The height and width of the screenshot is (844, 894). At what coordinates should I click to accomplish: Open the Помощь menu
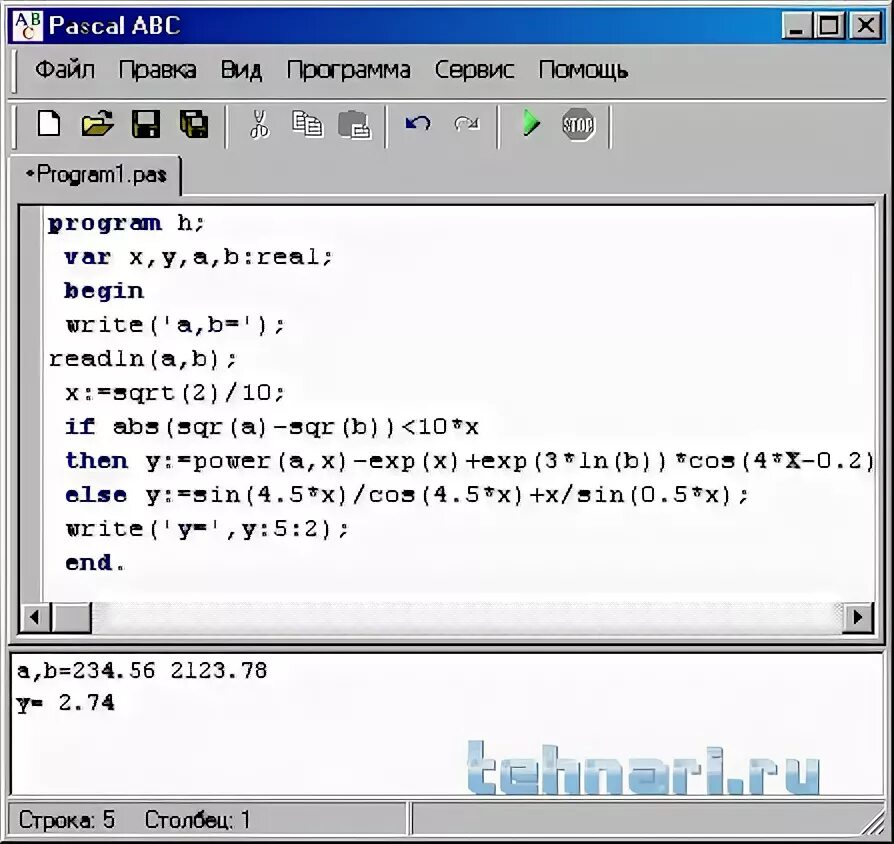[583, 70]
